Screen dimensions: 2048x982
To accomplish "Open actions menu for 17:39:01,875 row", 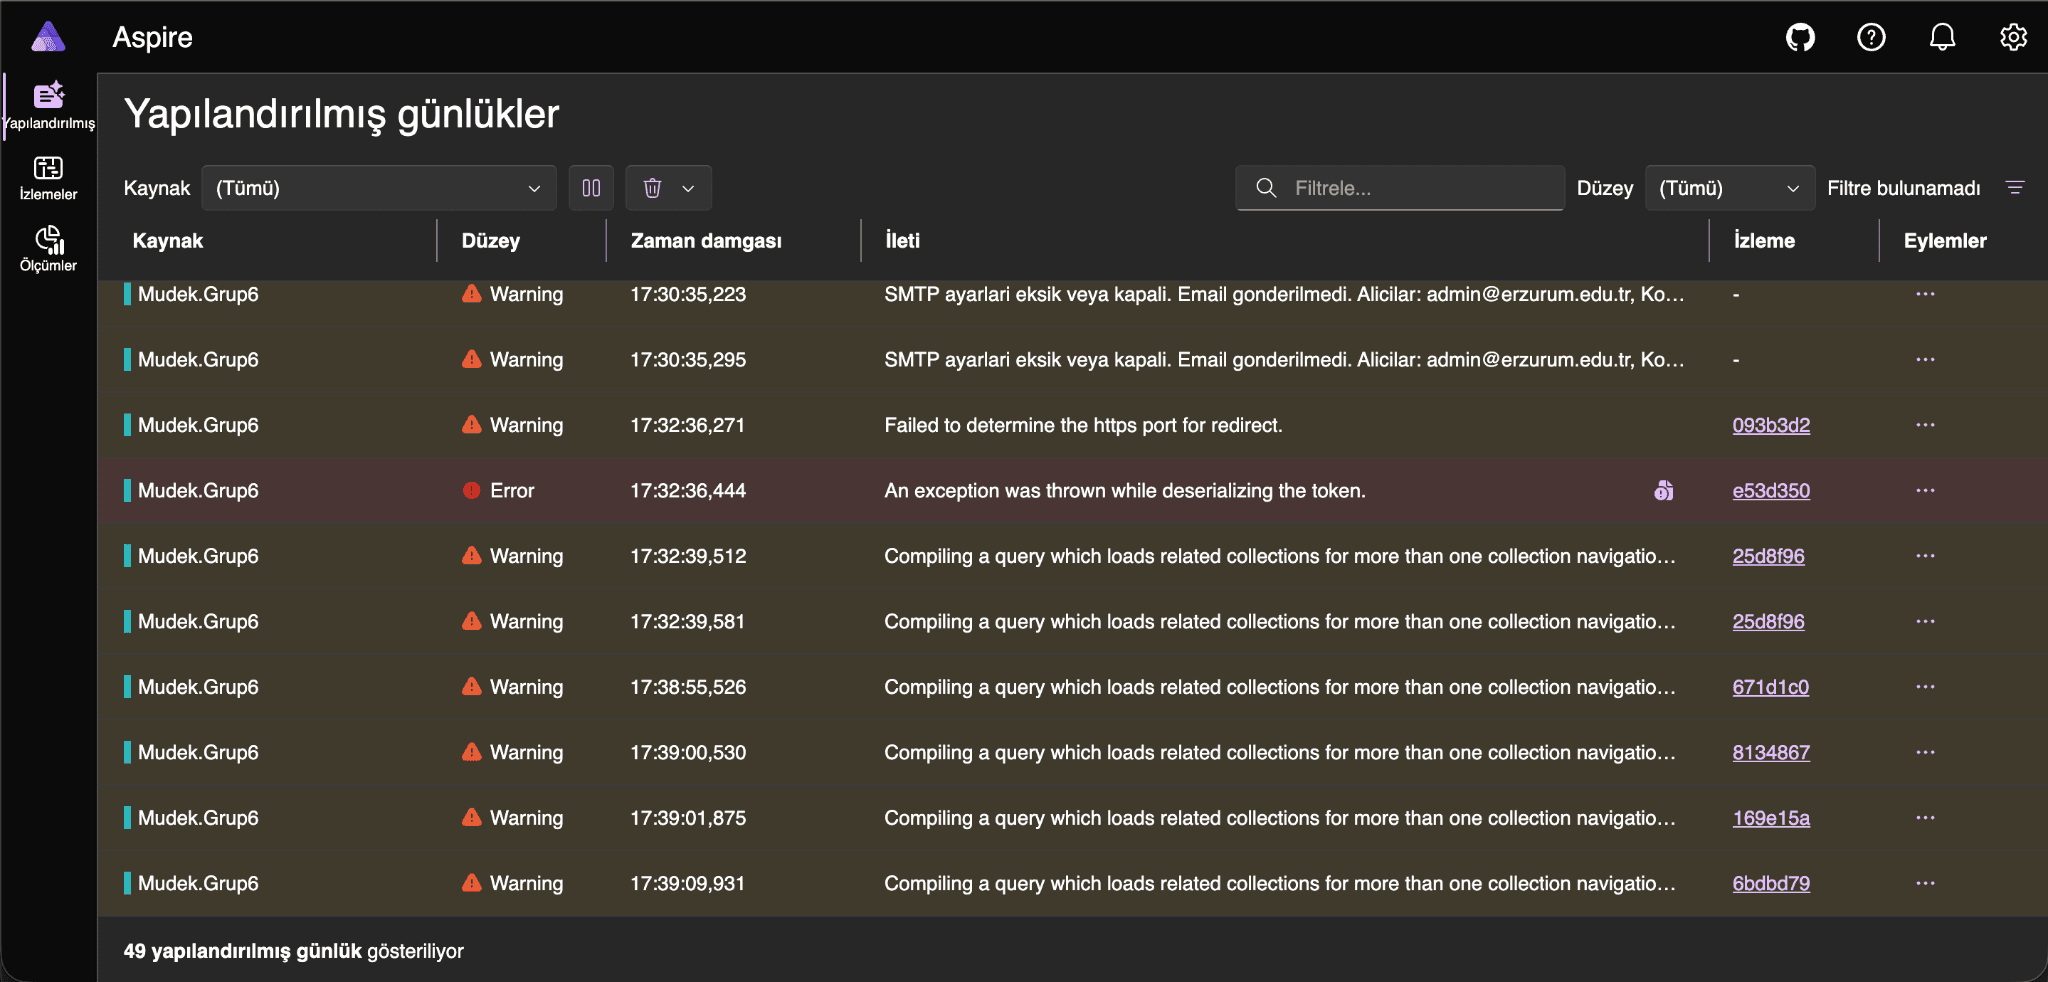I will [x=1925, y=818].
